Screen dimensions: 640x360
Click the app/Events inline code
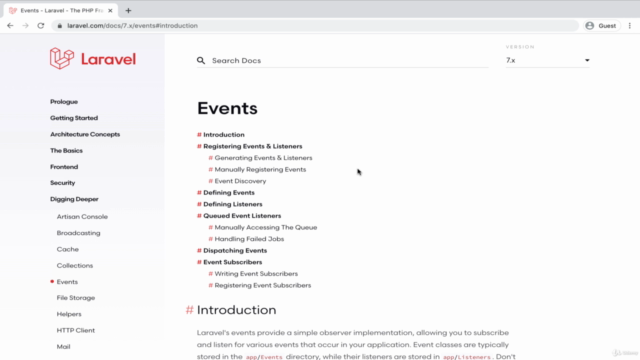point(264,357)
